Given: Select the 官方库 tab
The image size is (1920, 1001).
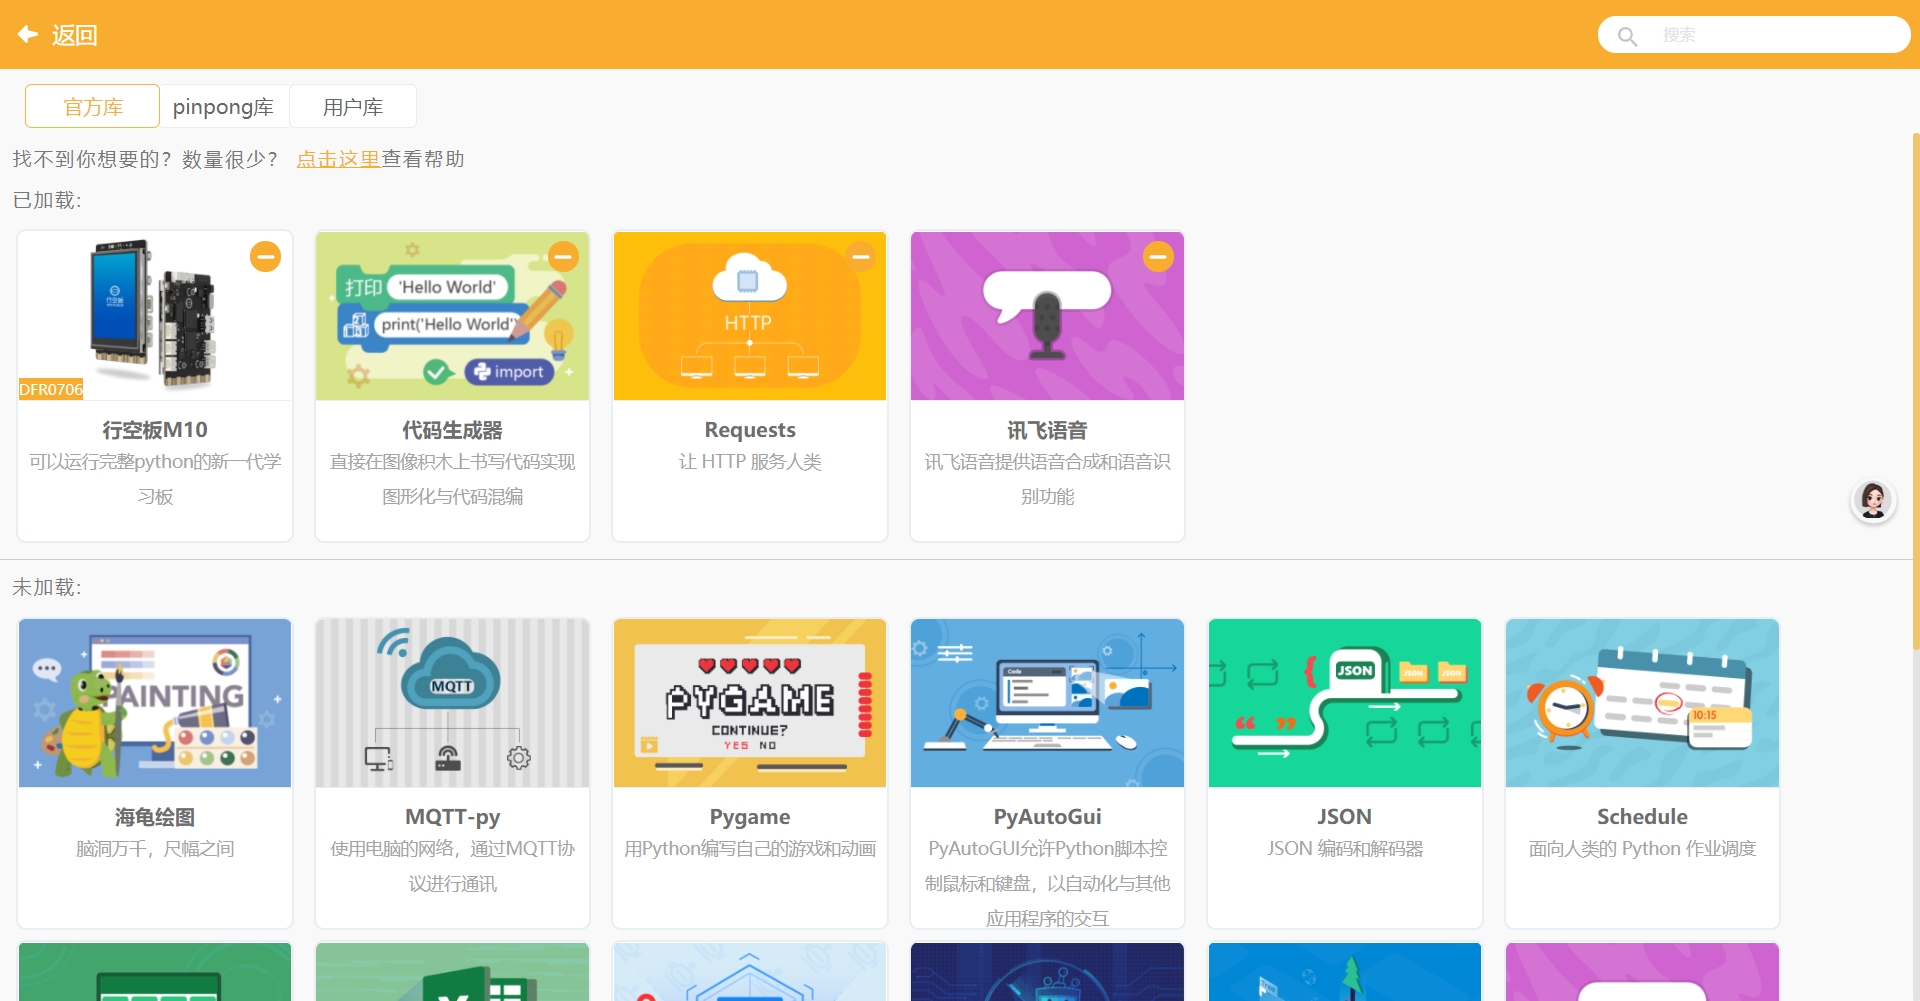Looking at the screenshot, I should point(92,106).
